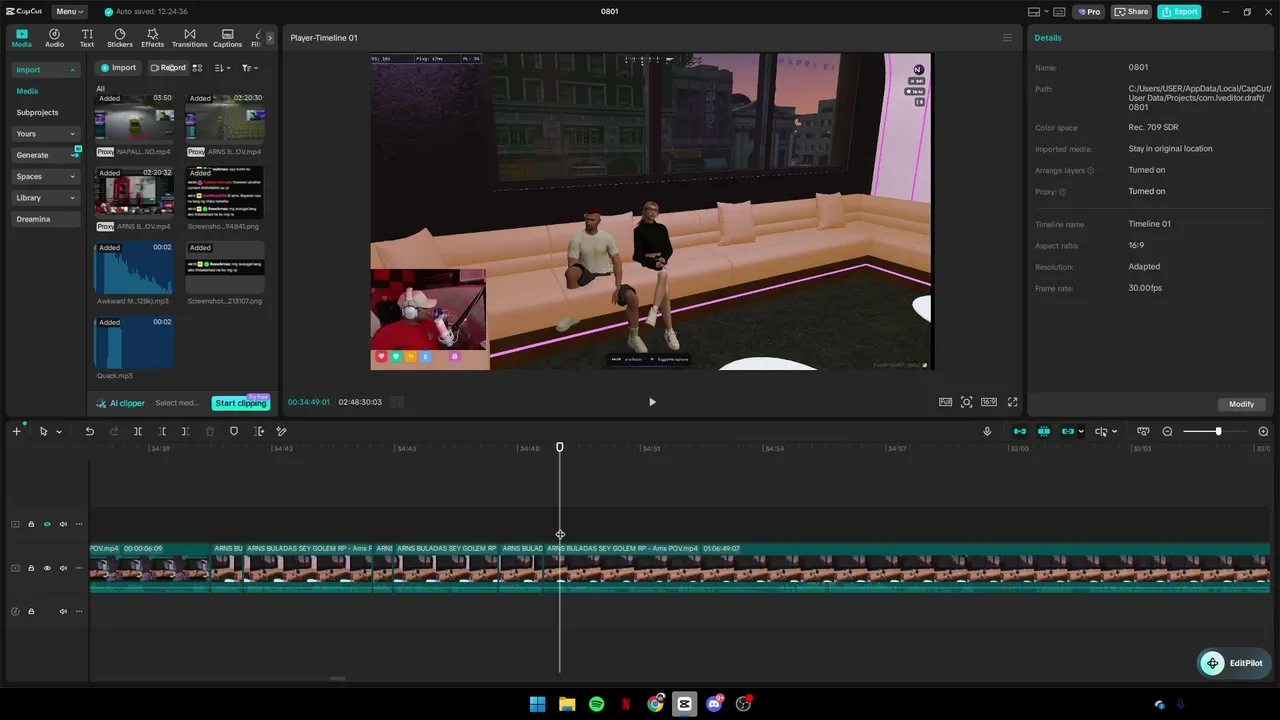Image resolution: width=1280 pixels, height=720 pixels.
Task: Hide the main video track eye icon
Action: [x=47, y=568]
